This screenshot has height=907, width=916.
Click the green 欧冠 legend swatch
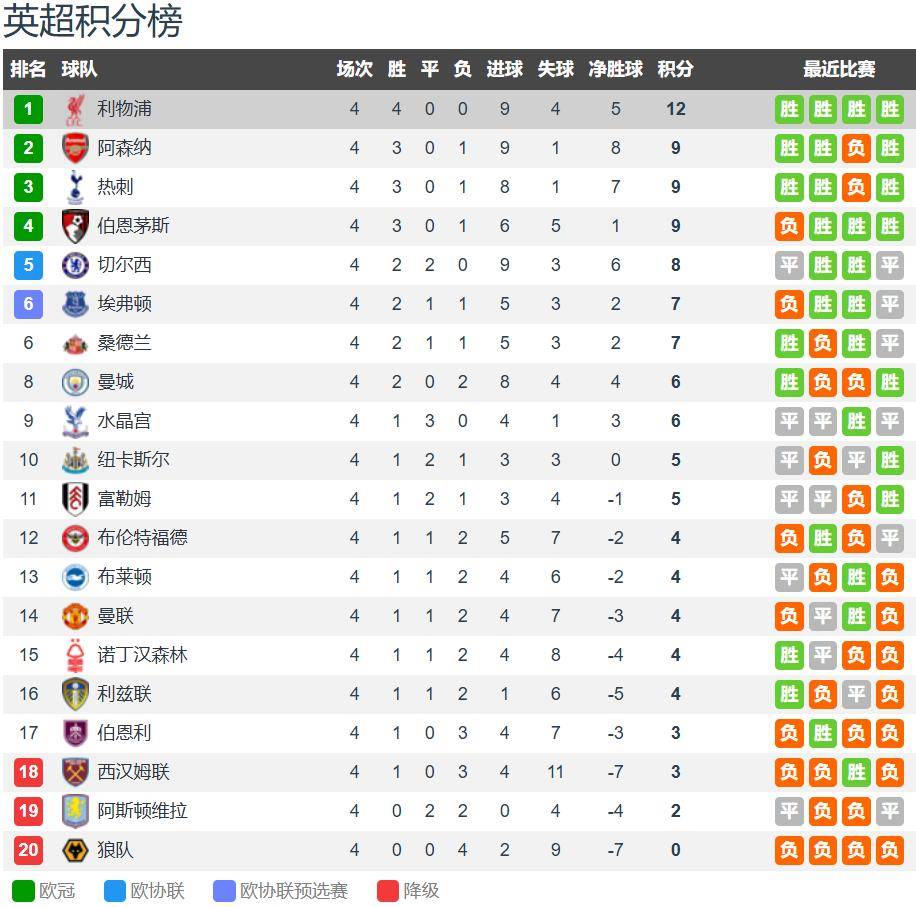pos(23,890)
